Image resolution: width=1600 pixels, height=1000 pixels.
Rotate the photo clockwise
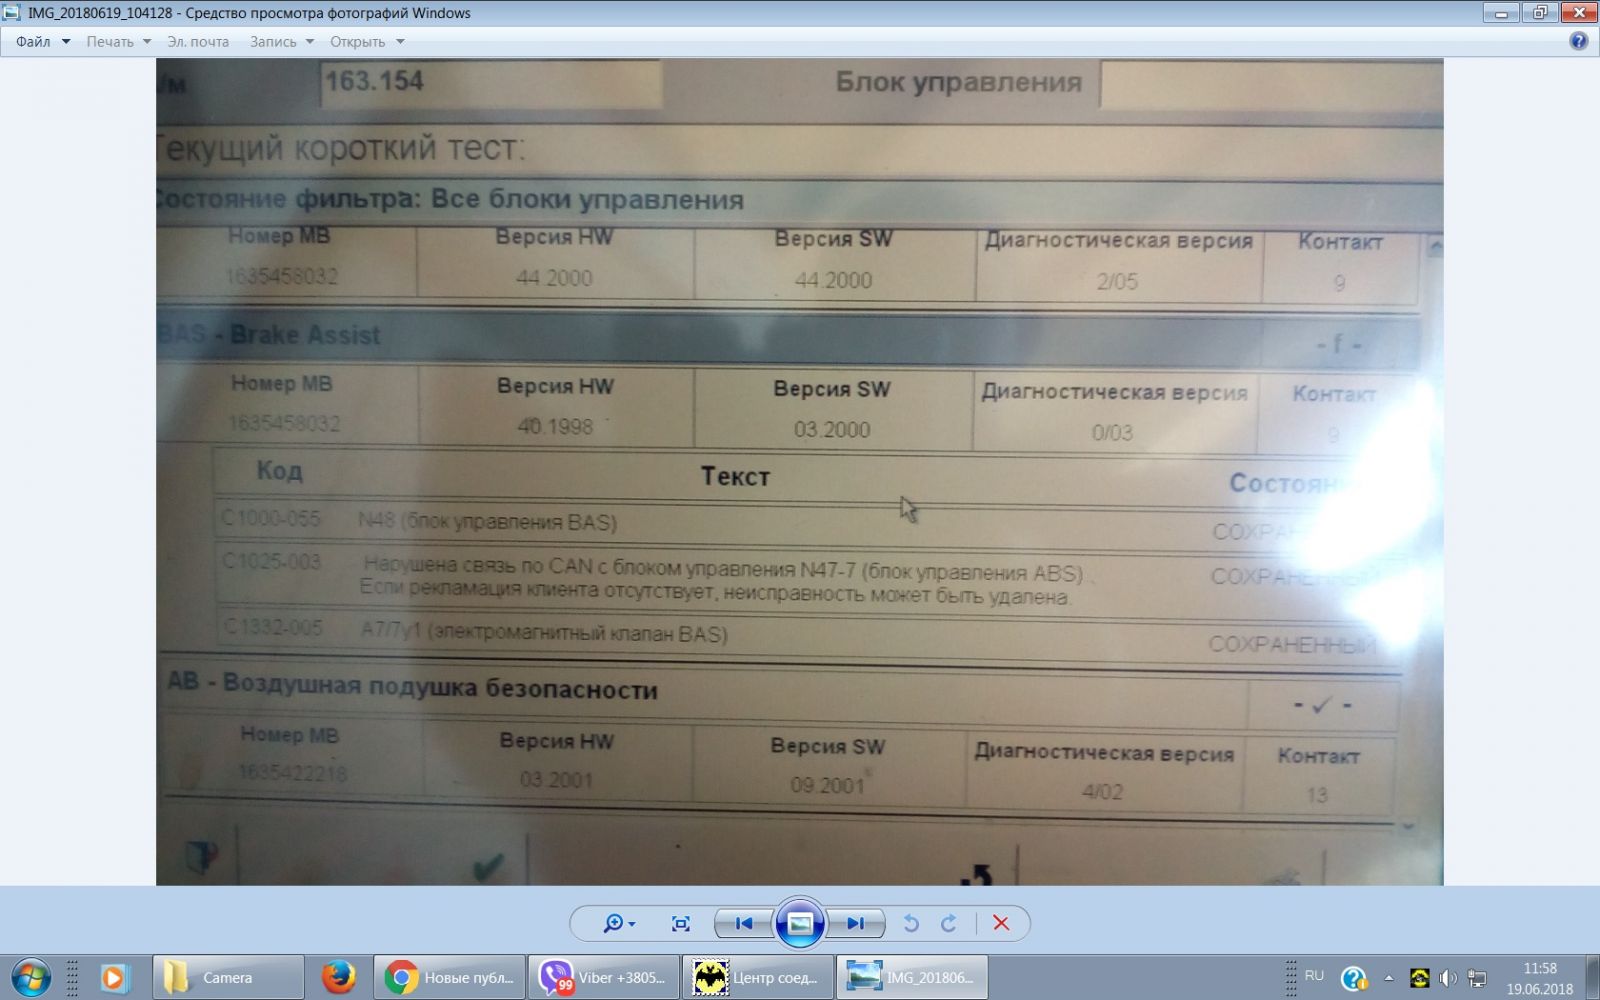[x=949, y=924]
